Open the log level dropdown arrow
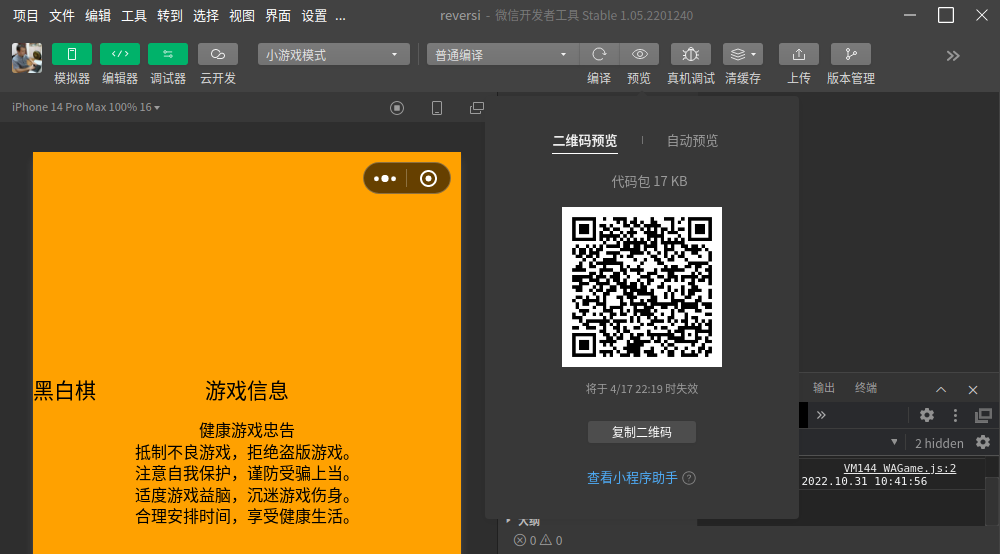Screen dimensions: 1000x554 [894, 442]
